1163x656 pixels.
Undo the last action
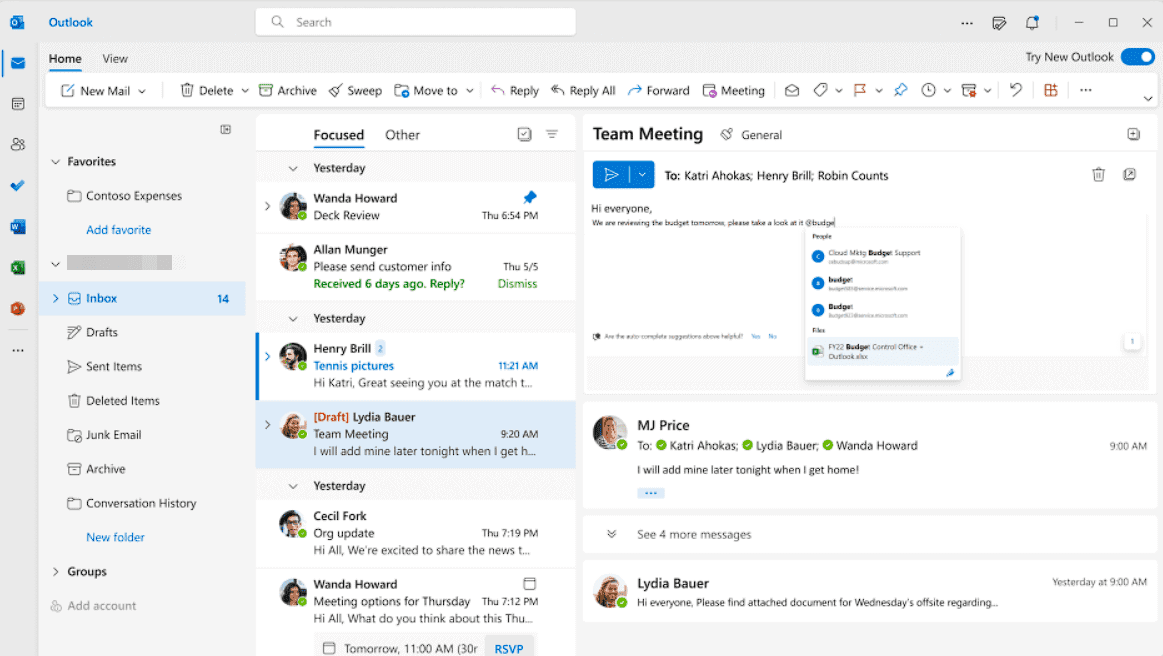pyautogui.click(x=1016, y=91)
